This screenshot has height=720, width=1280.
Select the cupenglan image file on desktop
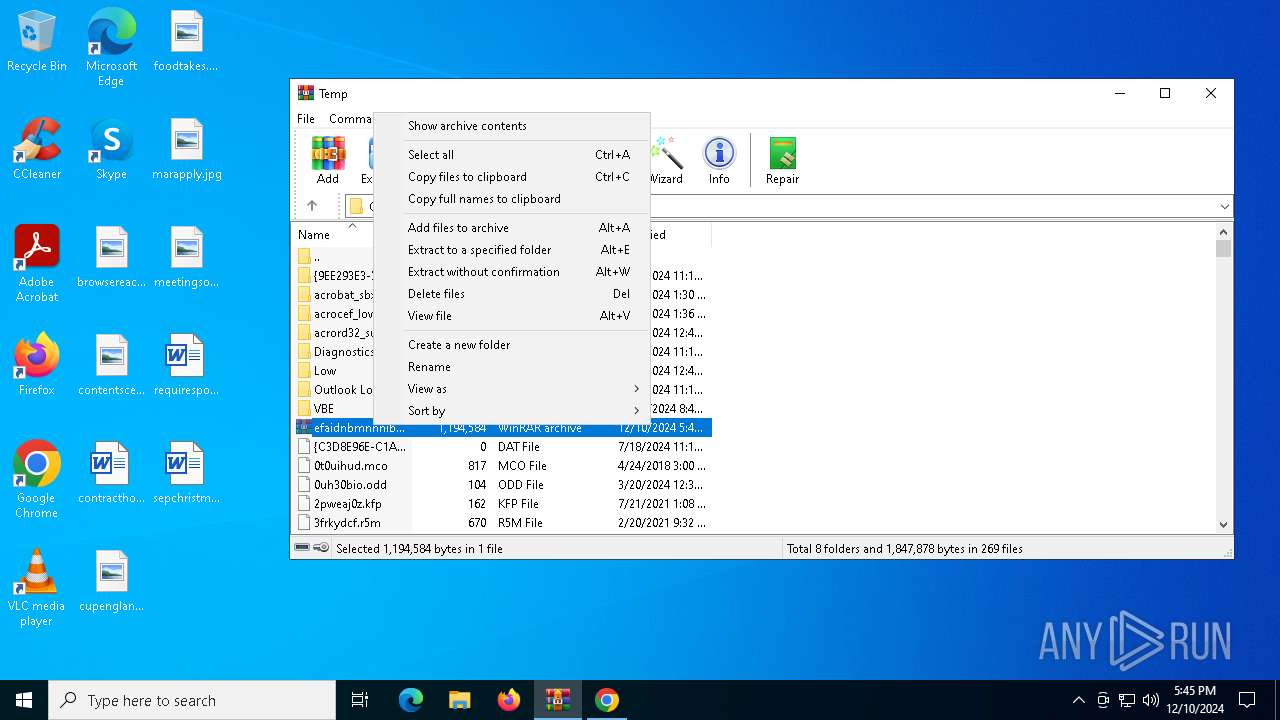coord(111,581)
